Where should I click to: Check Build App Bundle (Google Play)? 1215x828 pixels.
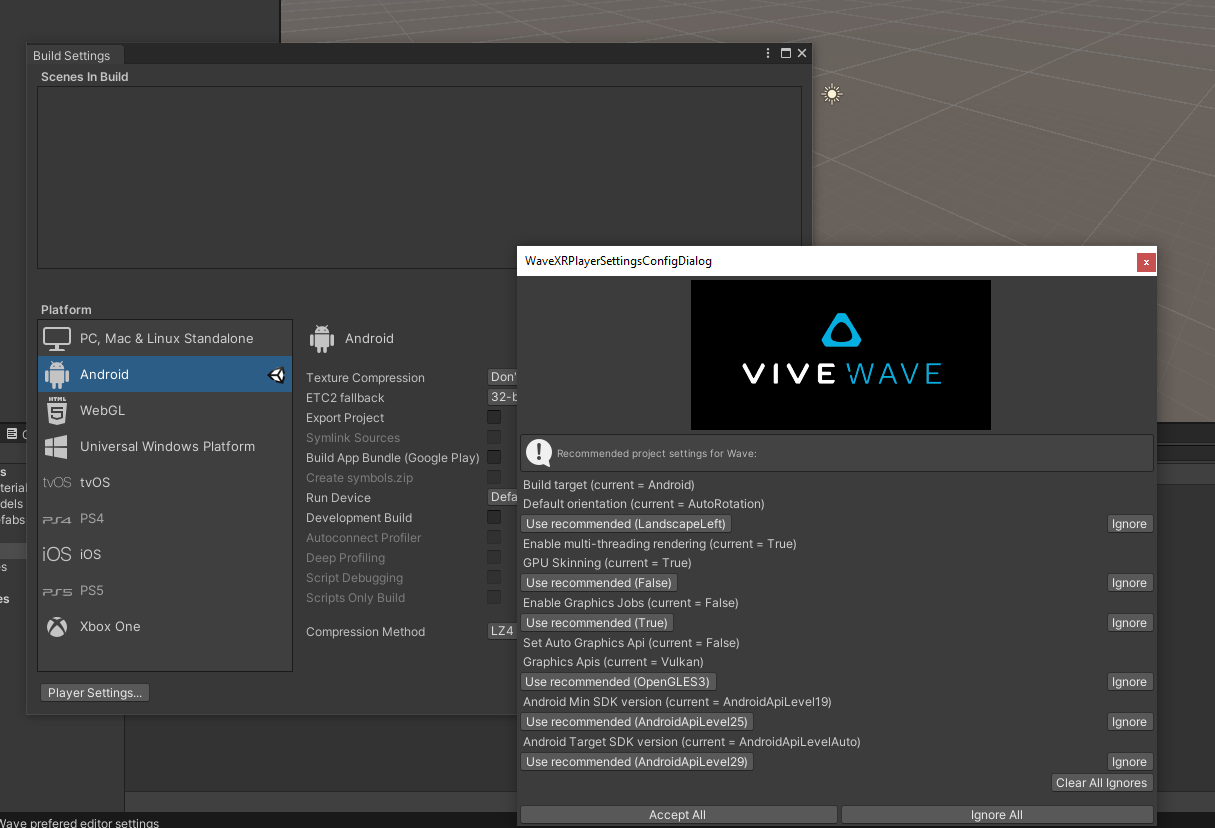494,457
